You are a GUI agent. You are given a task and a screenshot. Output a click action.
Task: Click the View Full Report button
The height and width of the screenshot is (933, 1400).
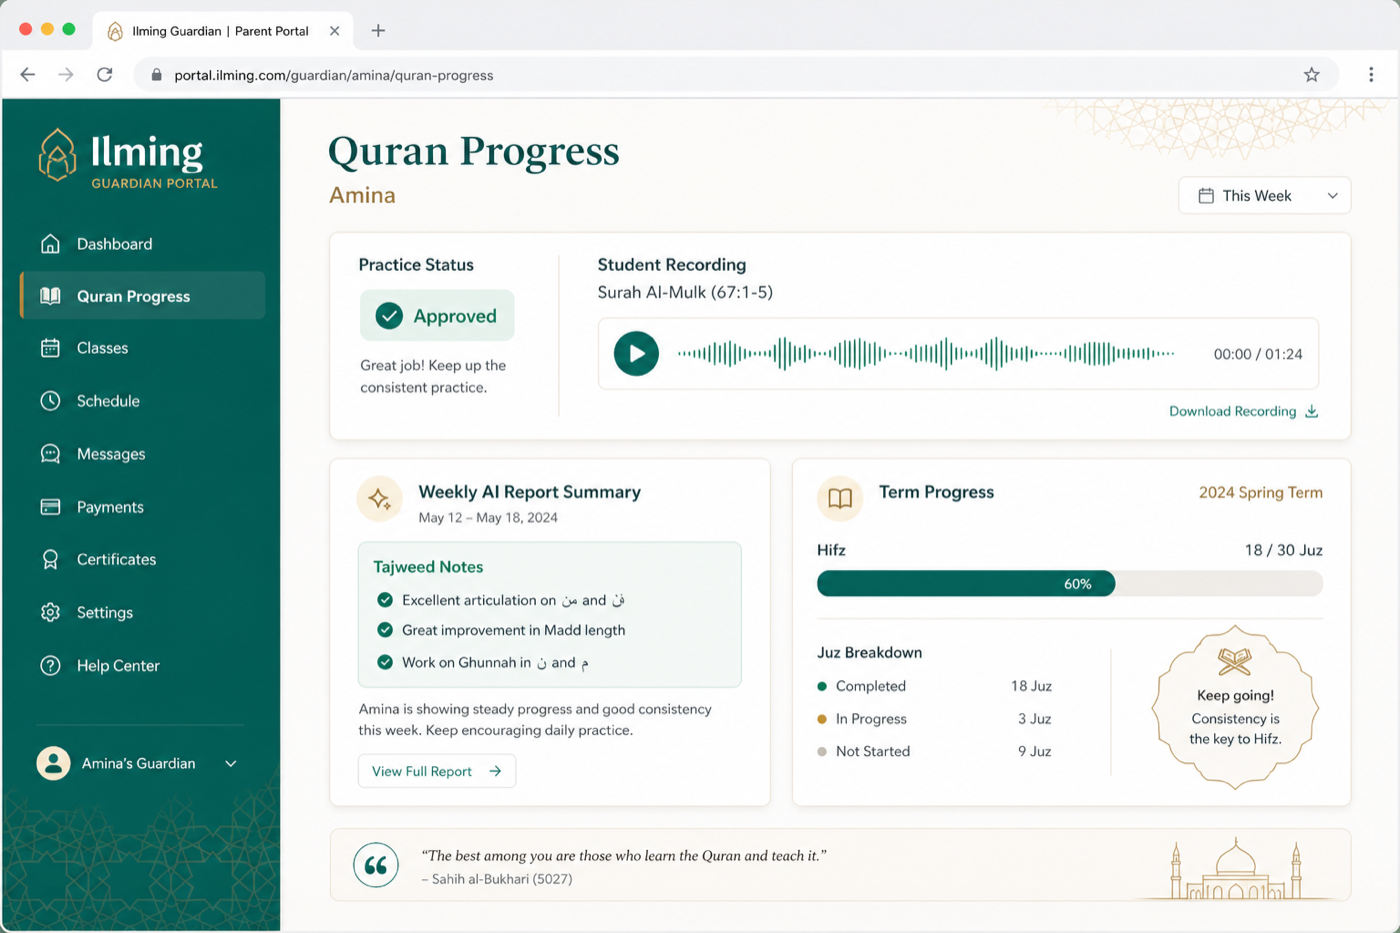(437, 771)
